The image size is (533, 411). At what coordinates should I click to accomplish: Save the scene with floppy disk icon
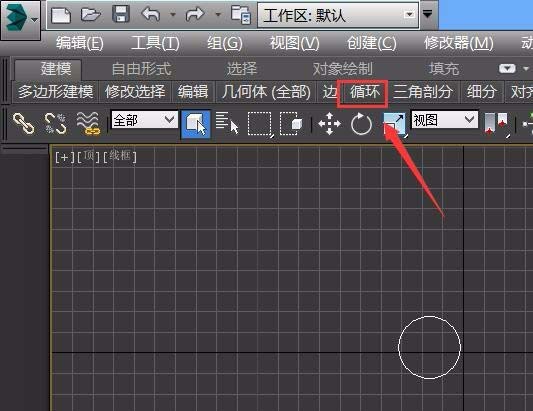[x=121, y=15]
